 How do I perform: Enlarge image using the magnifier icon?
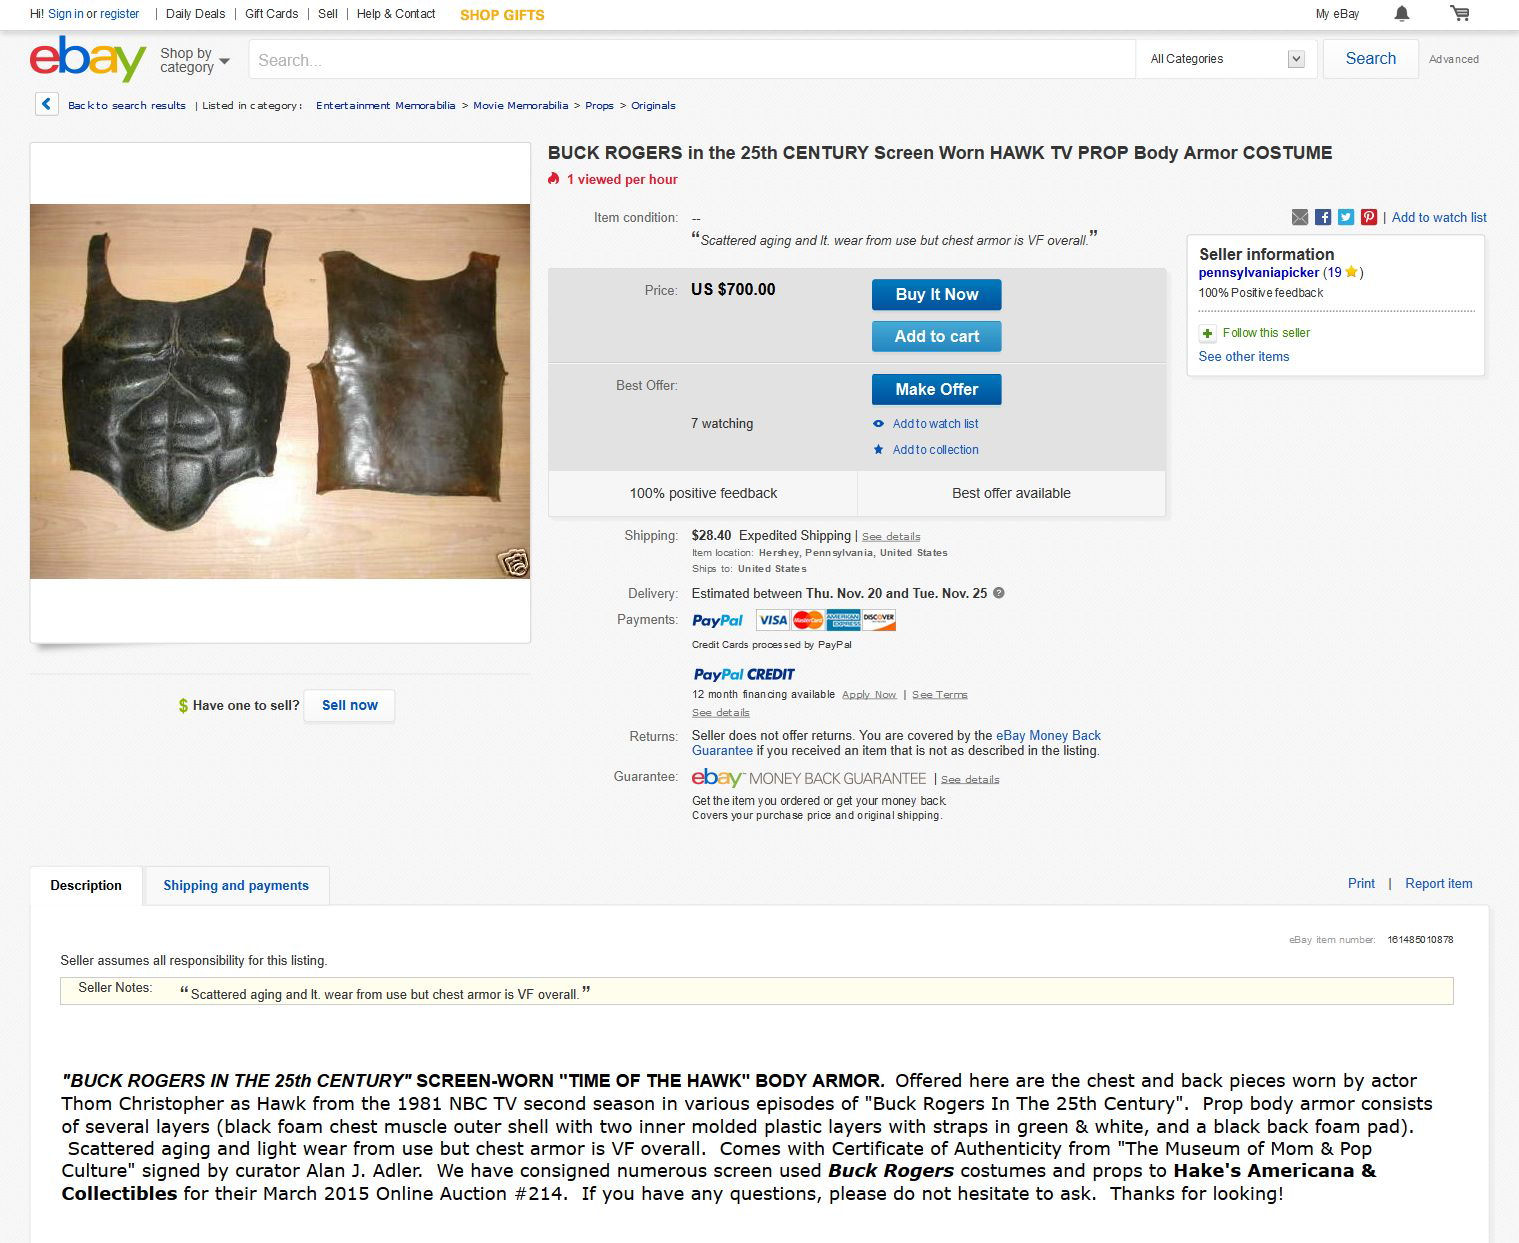point(514,563)
